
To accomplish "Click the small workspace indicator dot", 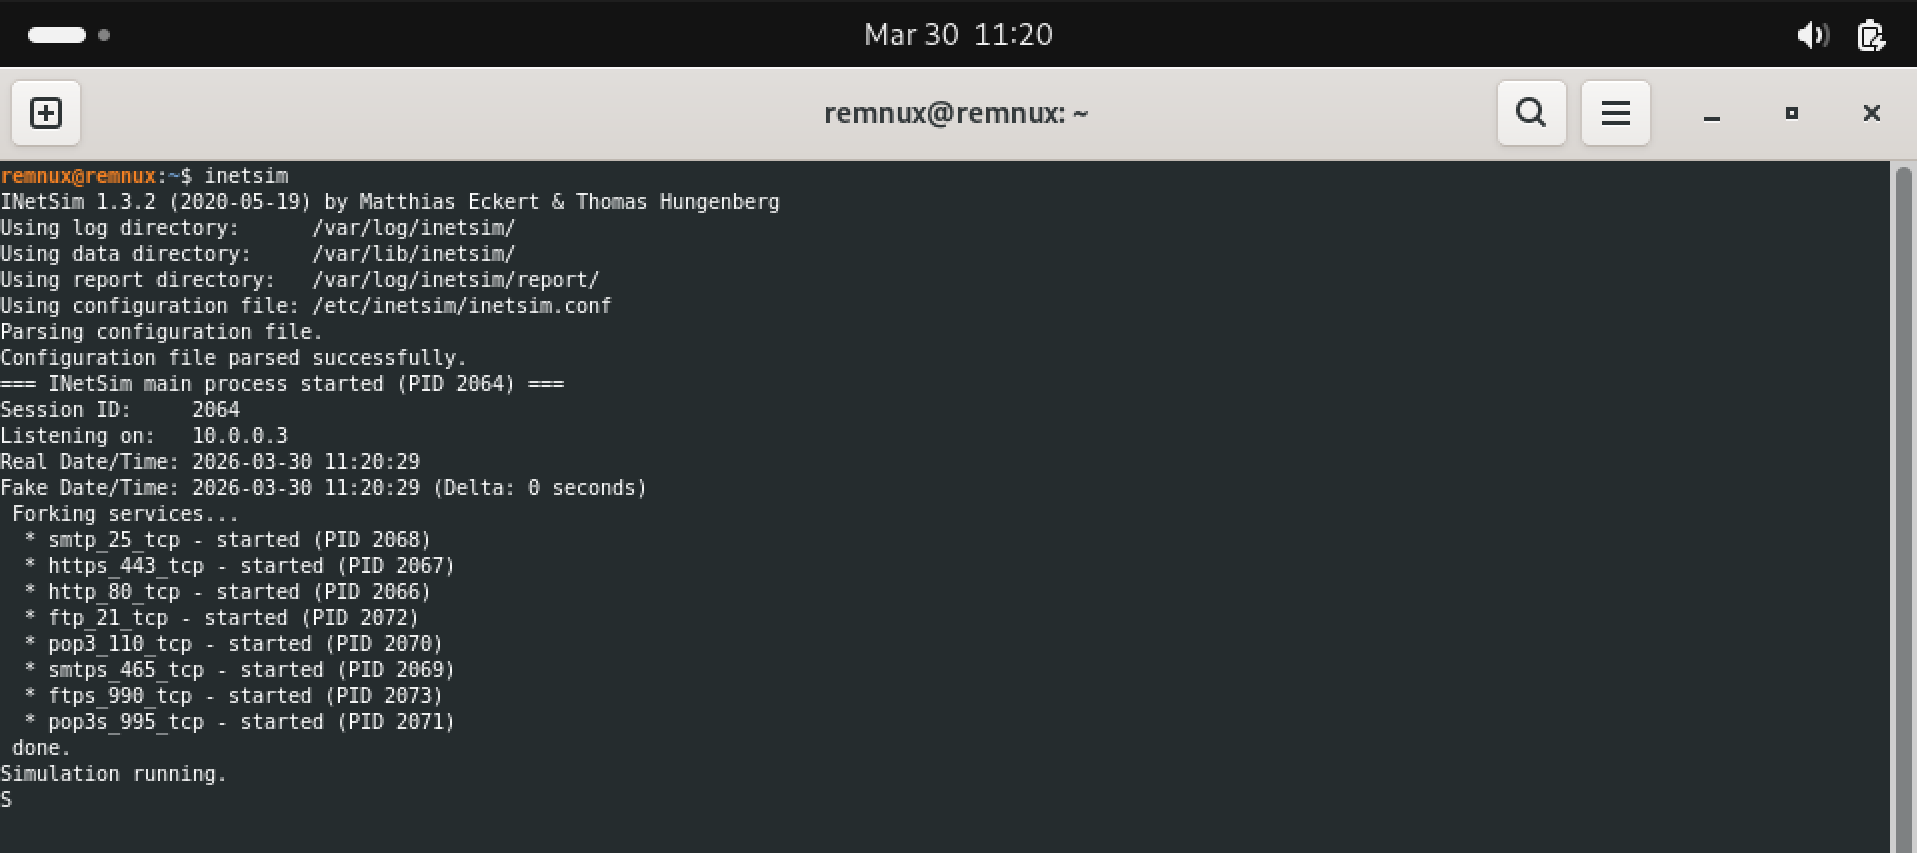I will click(104, 35).
